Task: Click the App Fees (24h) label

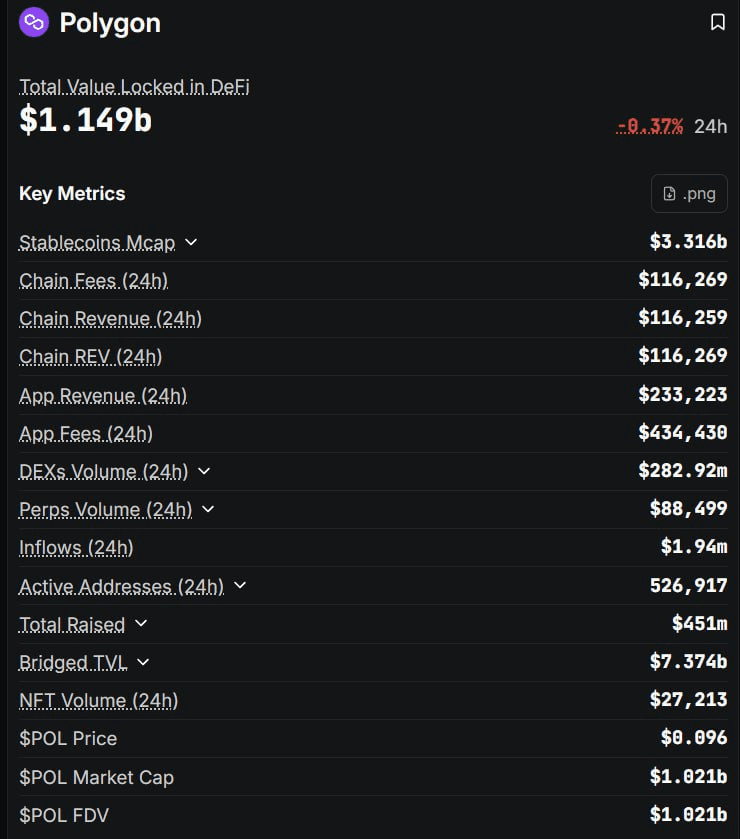Action: point(86,433)
